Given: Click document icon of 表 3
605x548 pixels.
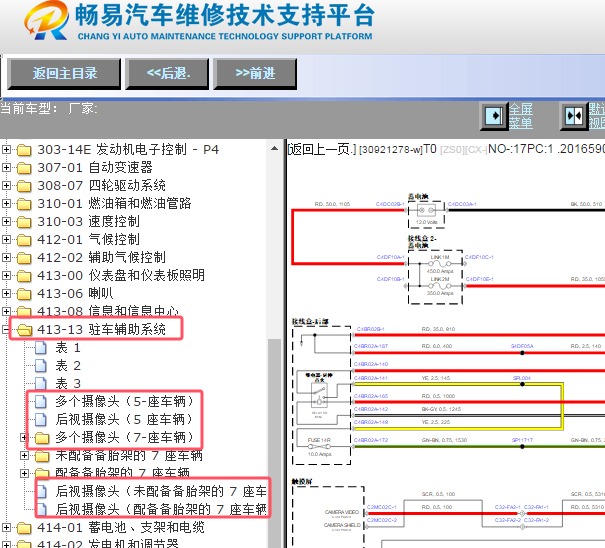Looking at the screenshot, I should 41,383.
